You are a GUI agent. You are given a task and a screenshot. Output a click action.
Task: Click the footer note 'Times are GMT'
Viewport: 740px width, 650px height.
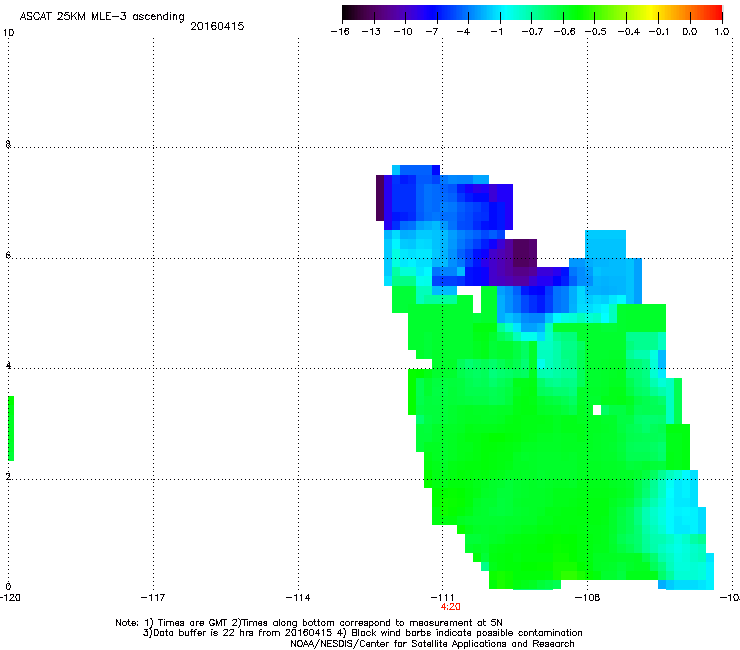point(193,623)
